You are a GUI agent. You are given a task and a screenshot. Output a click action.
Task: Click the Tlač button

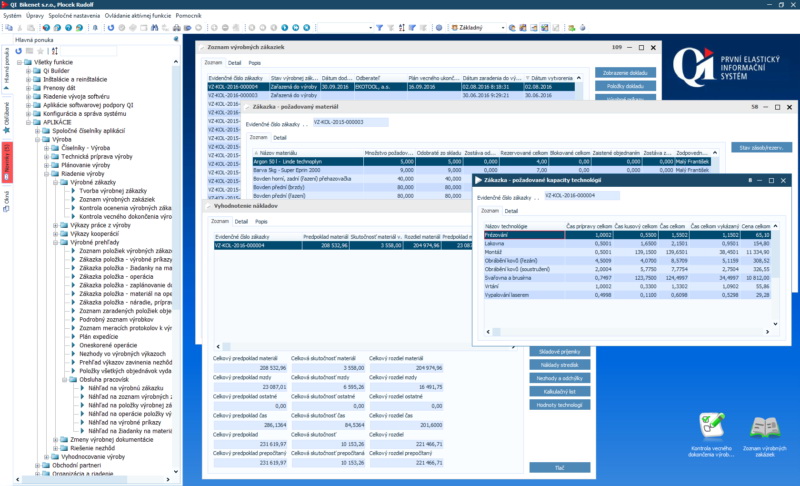(560, 468)
